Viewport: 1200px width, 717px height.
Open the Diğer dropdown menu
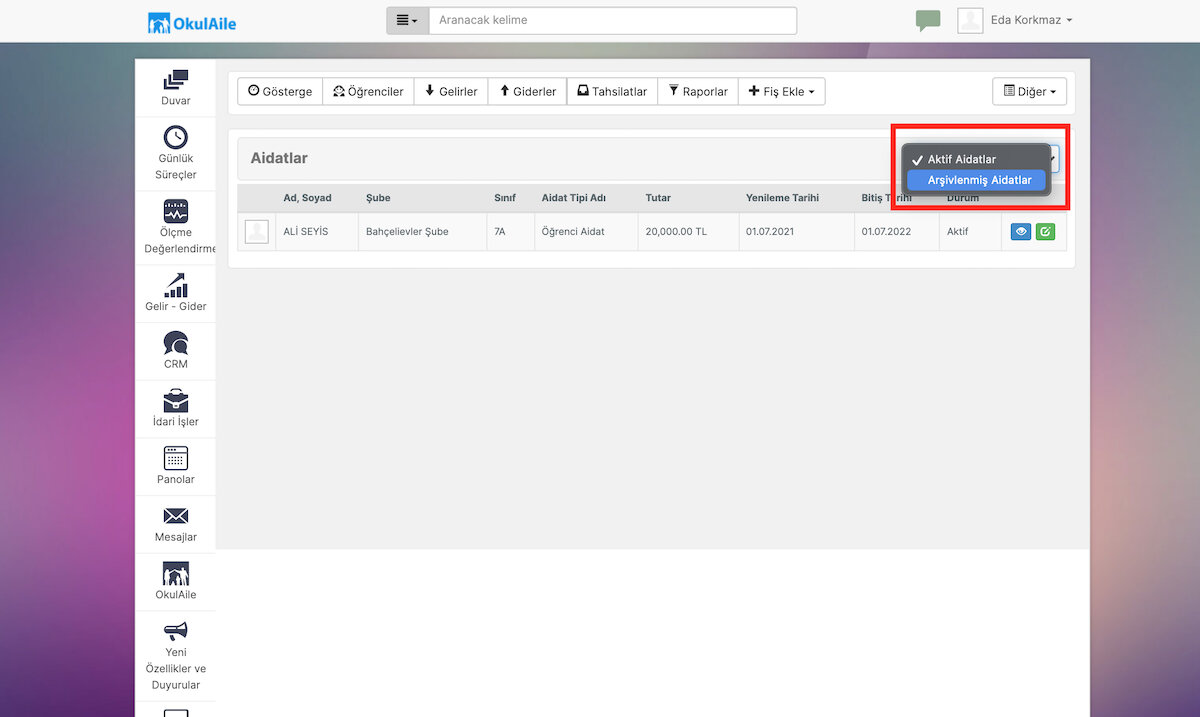click(1030, 92)
